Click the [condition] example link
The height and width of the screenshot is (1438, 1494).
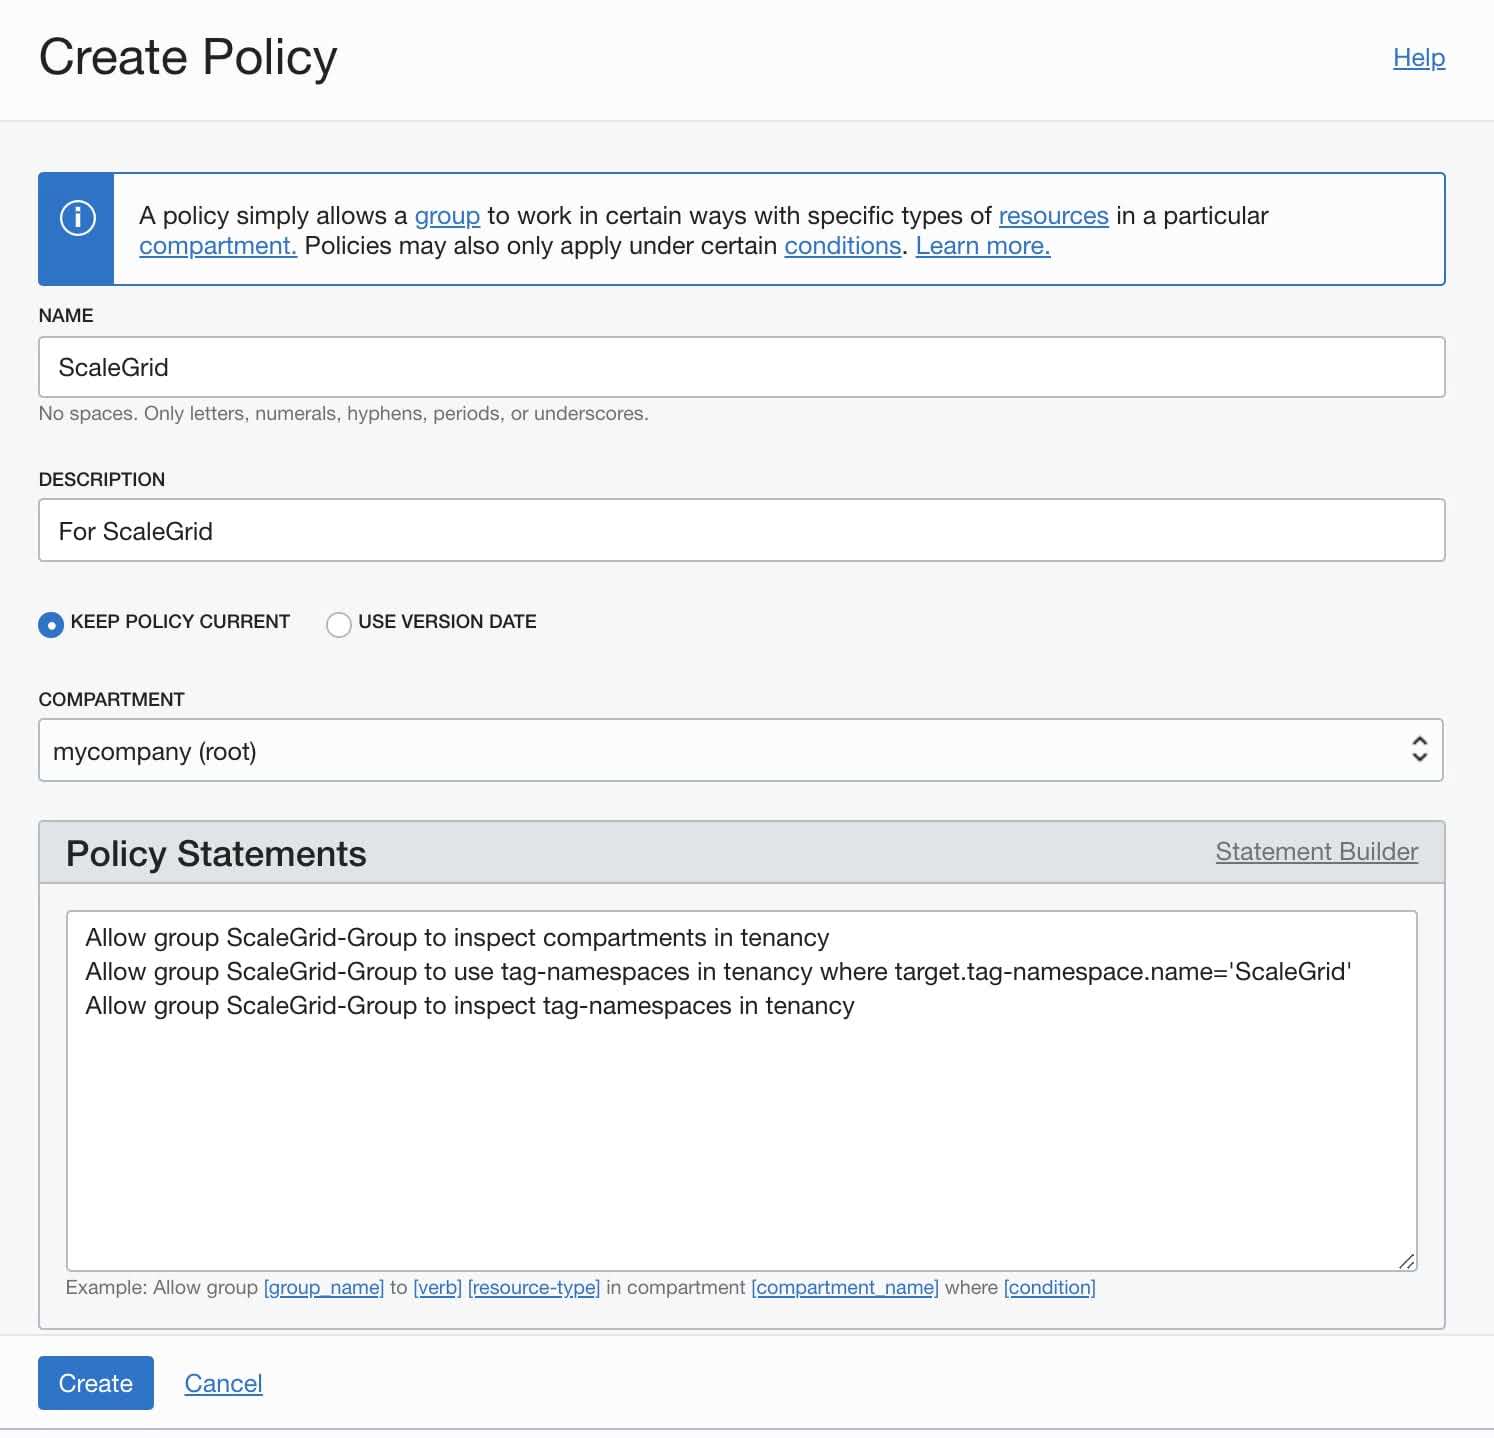tap(1050, 1288)
